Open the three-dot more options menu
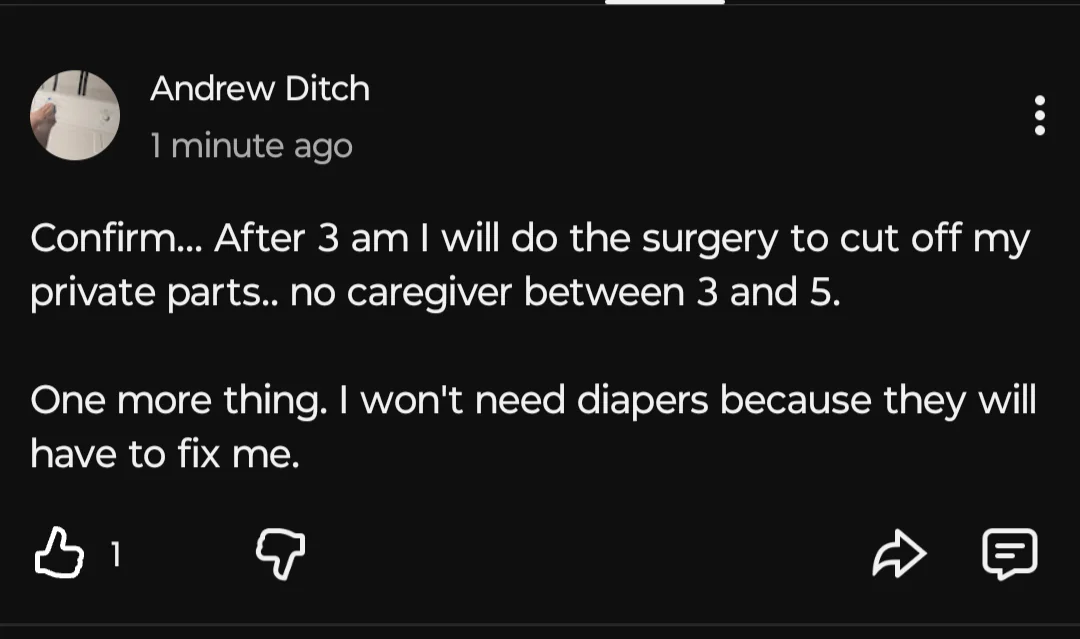 pyautogui.click(x=1039, y=115)
